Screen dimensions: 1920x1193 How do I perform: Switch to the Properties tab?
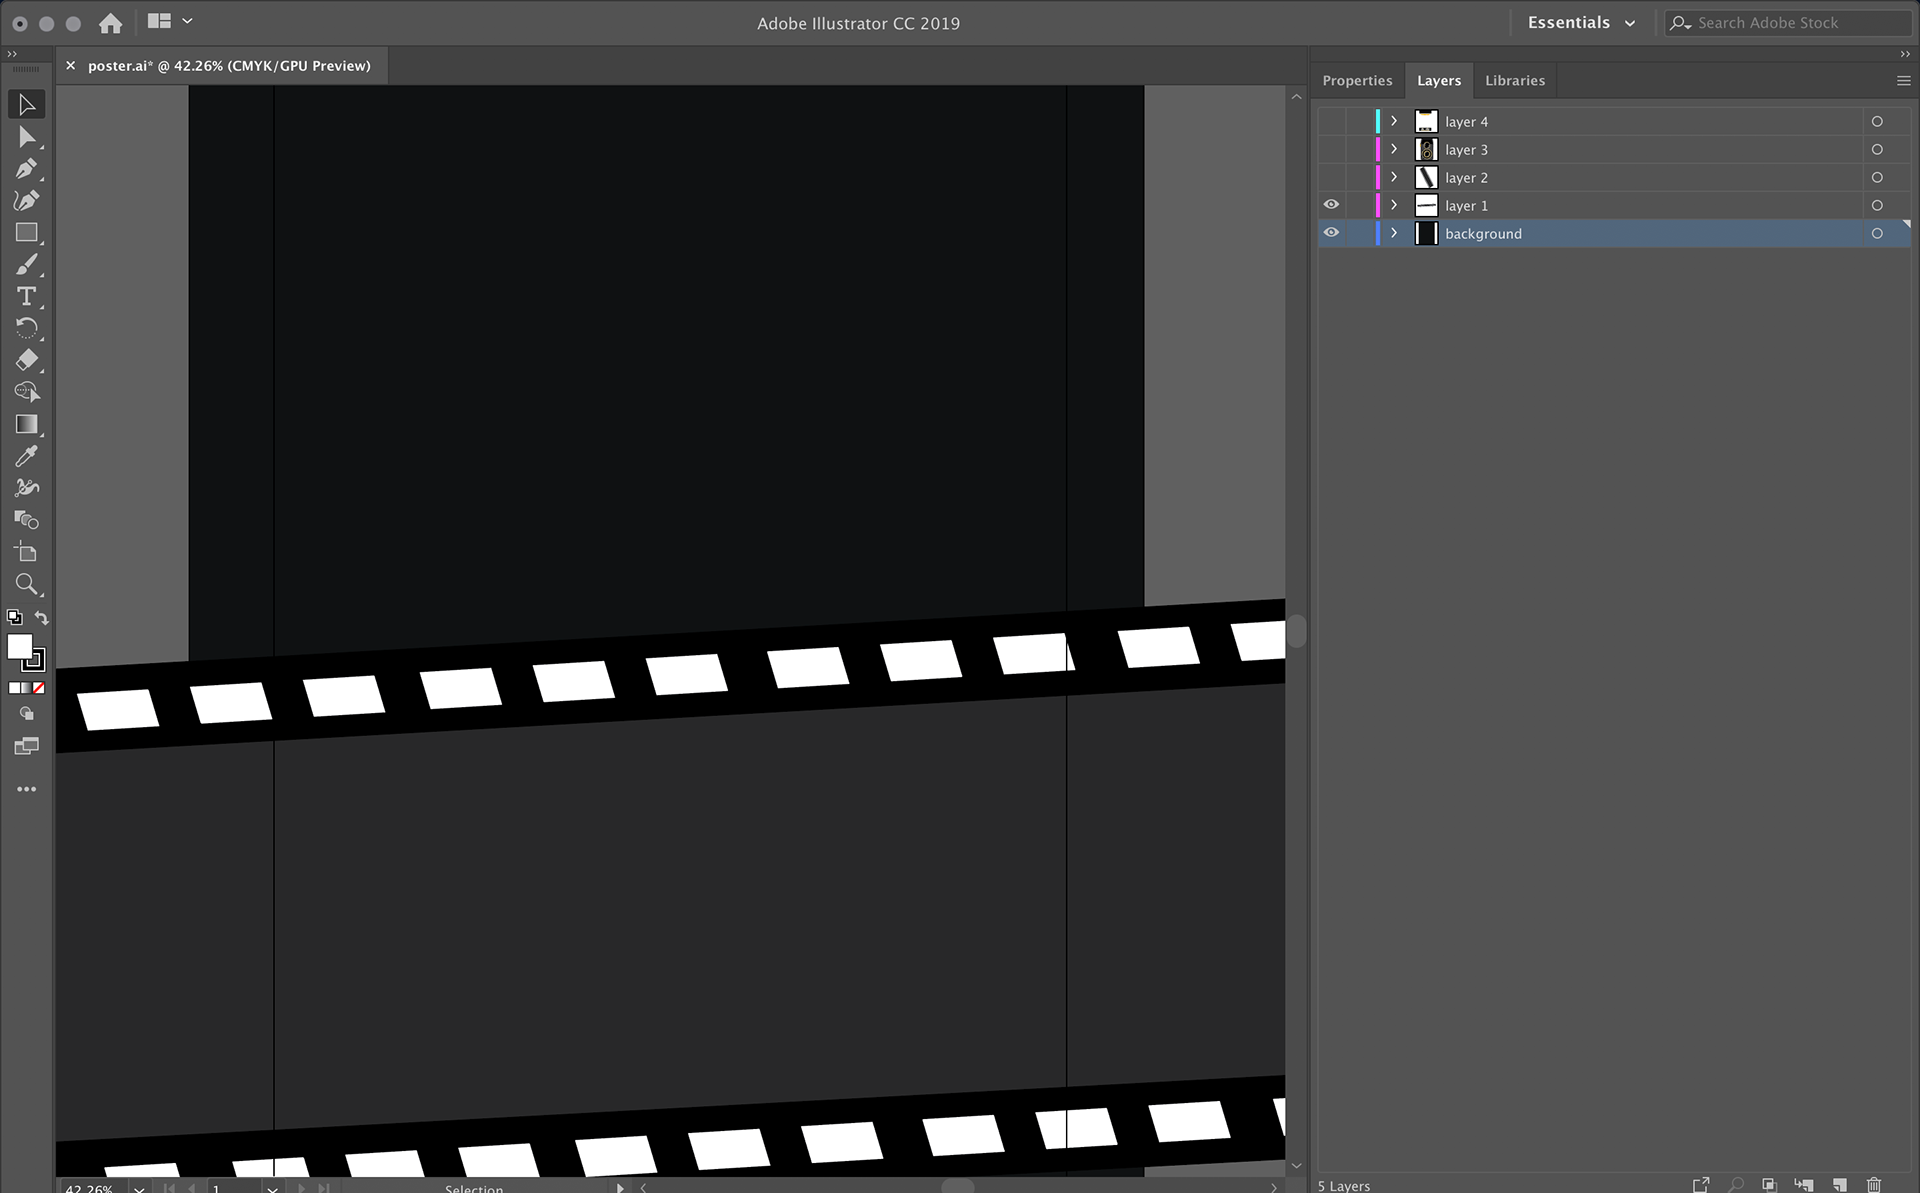click(x=1357, y=81)
